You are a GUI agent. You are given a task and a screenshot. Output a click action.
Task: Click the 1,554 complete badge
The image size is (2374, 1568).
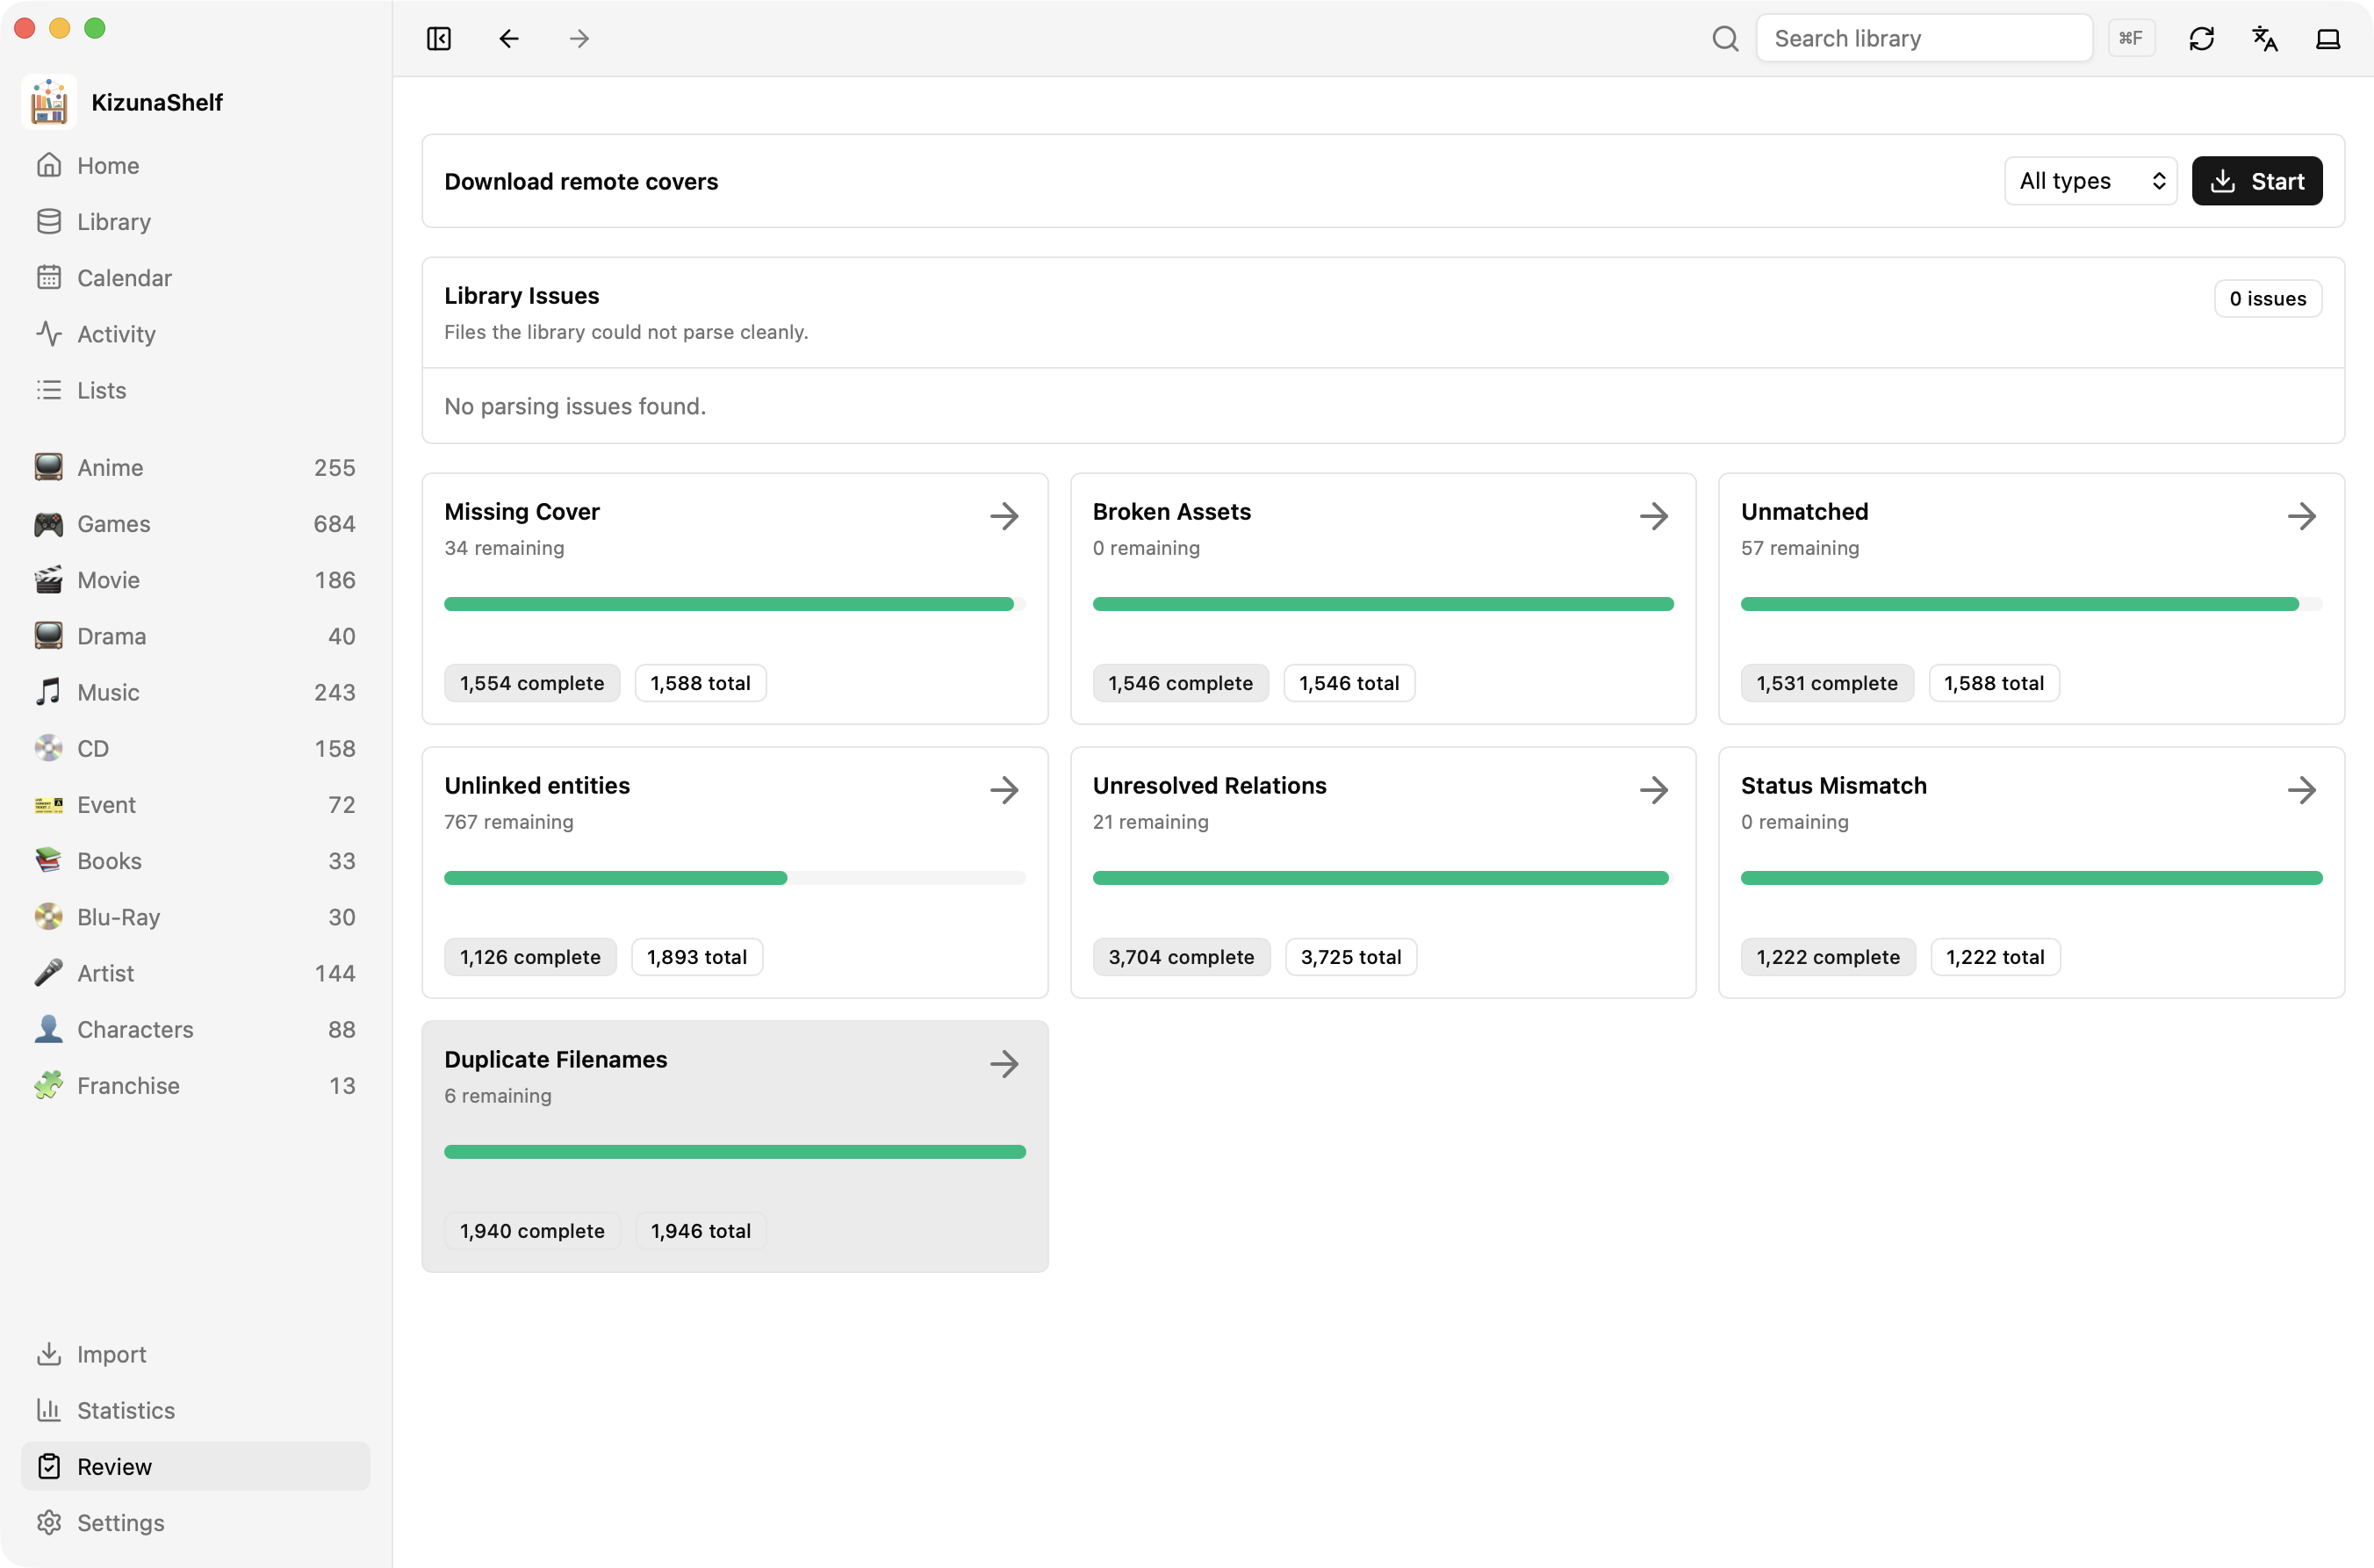point(532,683)
